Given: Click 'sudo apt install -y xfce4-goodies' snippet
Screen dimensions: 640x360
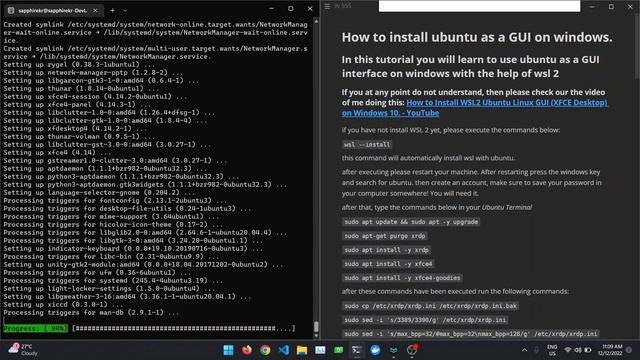Looking at the screenshot, I should [402, 278].
